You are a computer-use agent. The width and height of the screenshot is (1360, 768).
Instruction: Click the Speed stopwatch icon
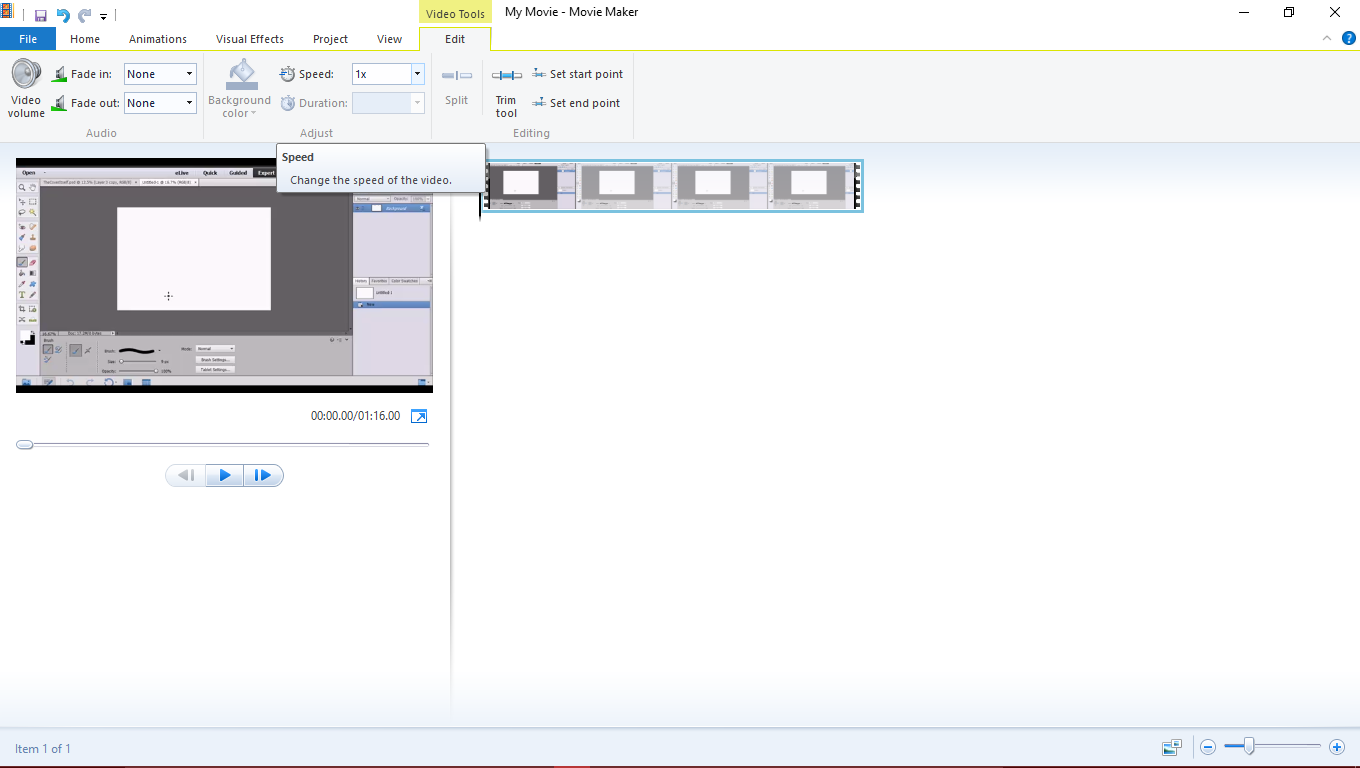[288, 74]
